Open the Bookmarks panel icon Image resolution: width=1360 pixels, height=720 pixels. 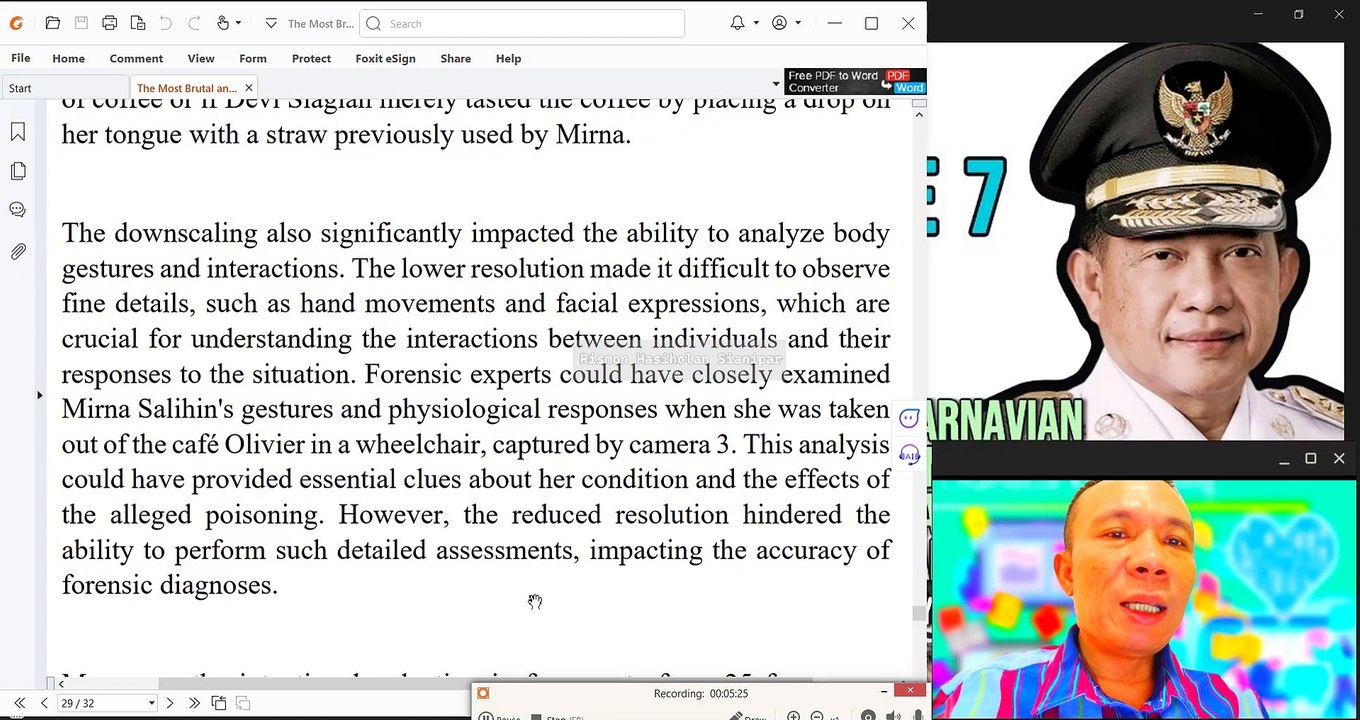pyautogui.click(x=18, y=132)
